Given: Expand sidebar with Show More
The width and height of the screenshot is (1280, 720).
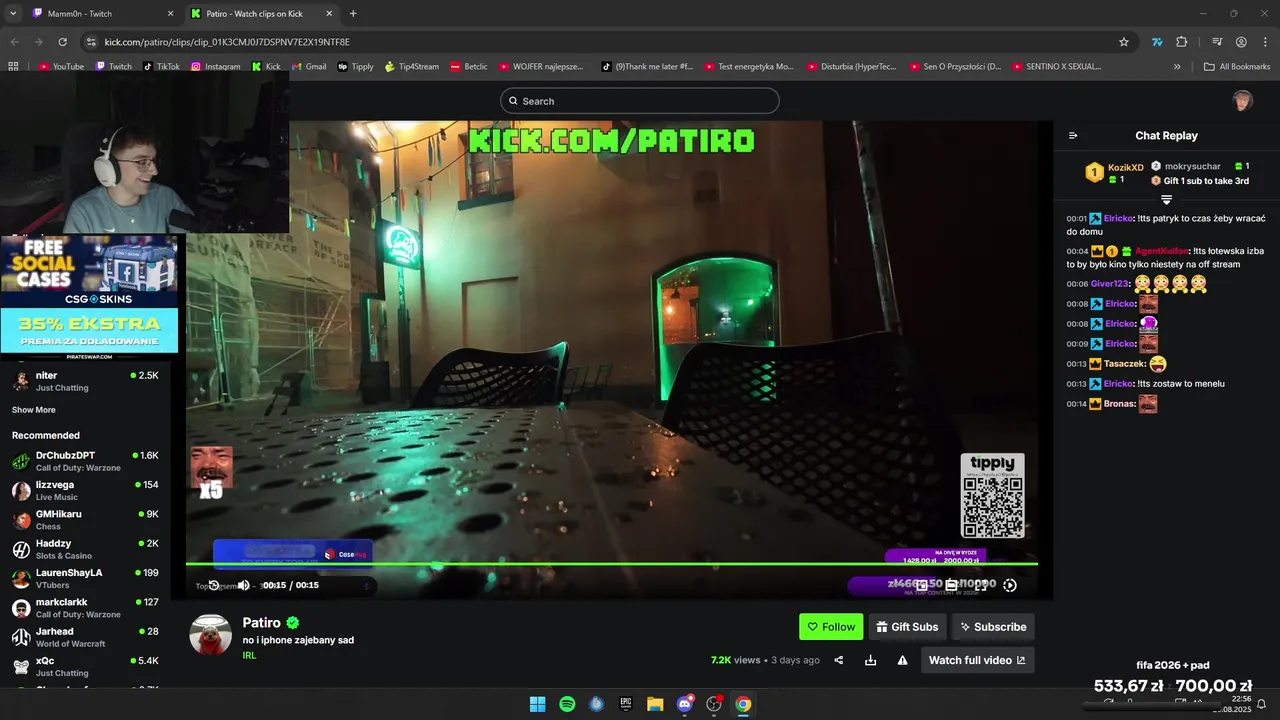Looking at the screenshot, I should pyautogui.click(x=34, y=410).
